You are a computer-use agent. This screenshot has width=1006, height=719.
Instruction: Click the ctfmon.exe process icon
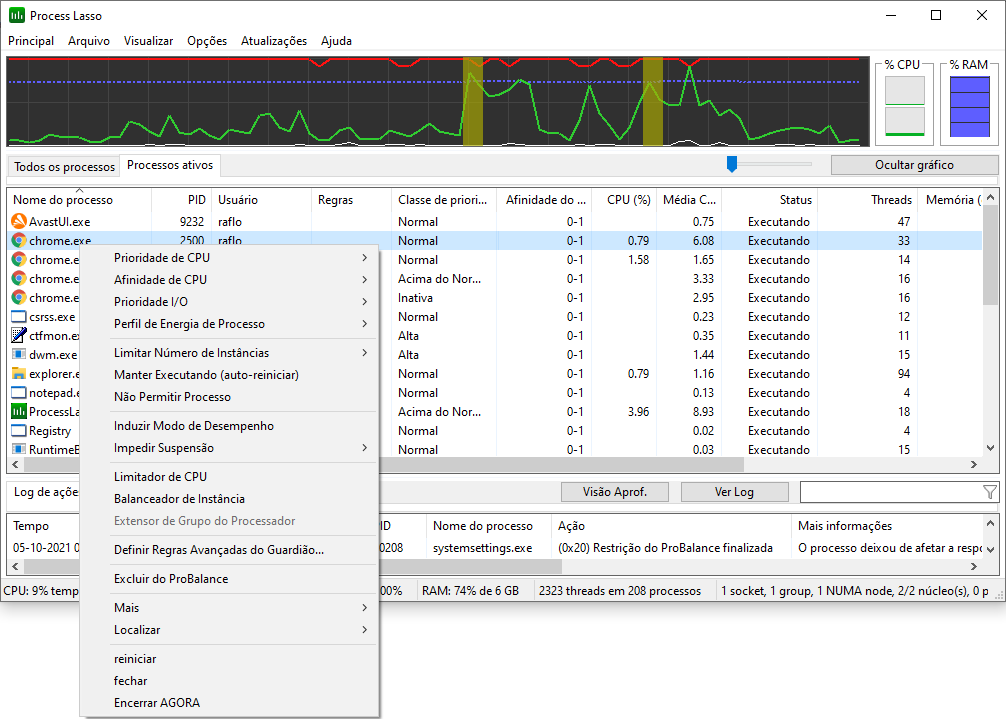point(19,335)
